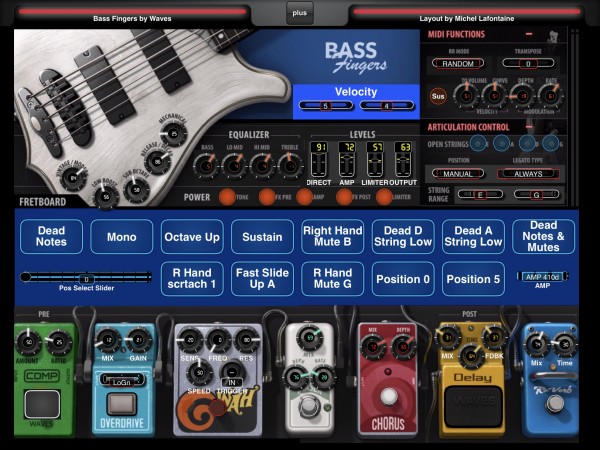Click the Chorus pedal Depth knob
The image size is (600, 450).
(403, 347)
